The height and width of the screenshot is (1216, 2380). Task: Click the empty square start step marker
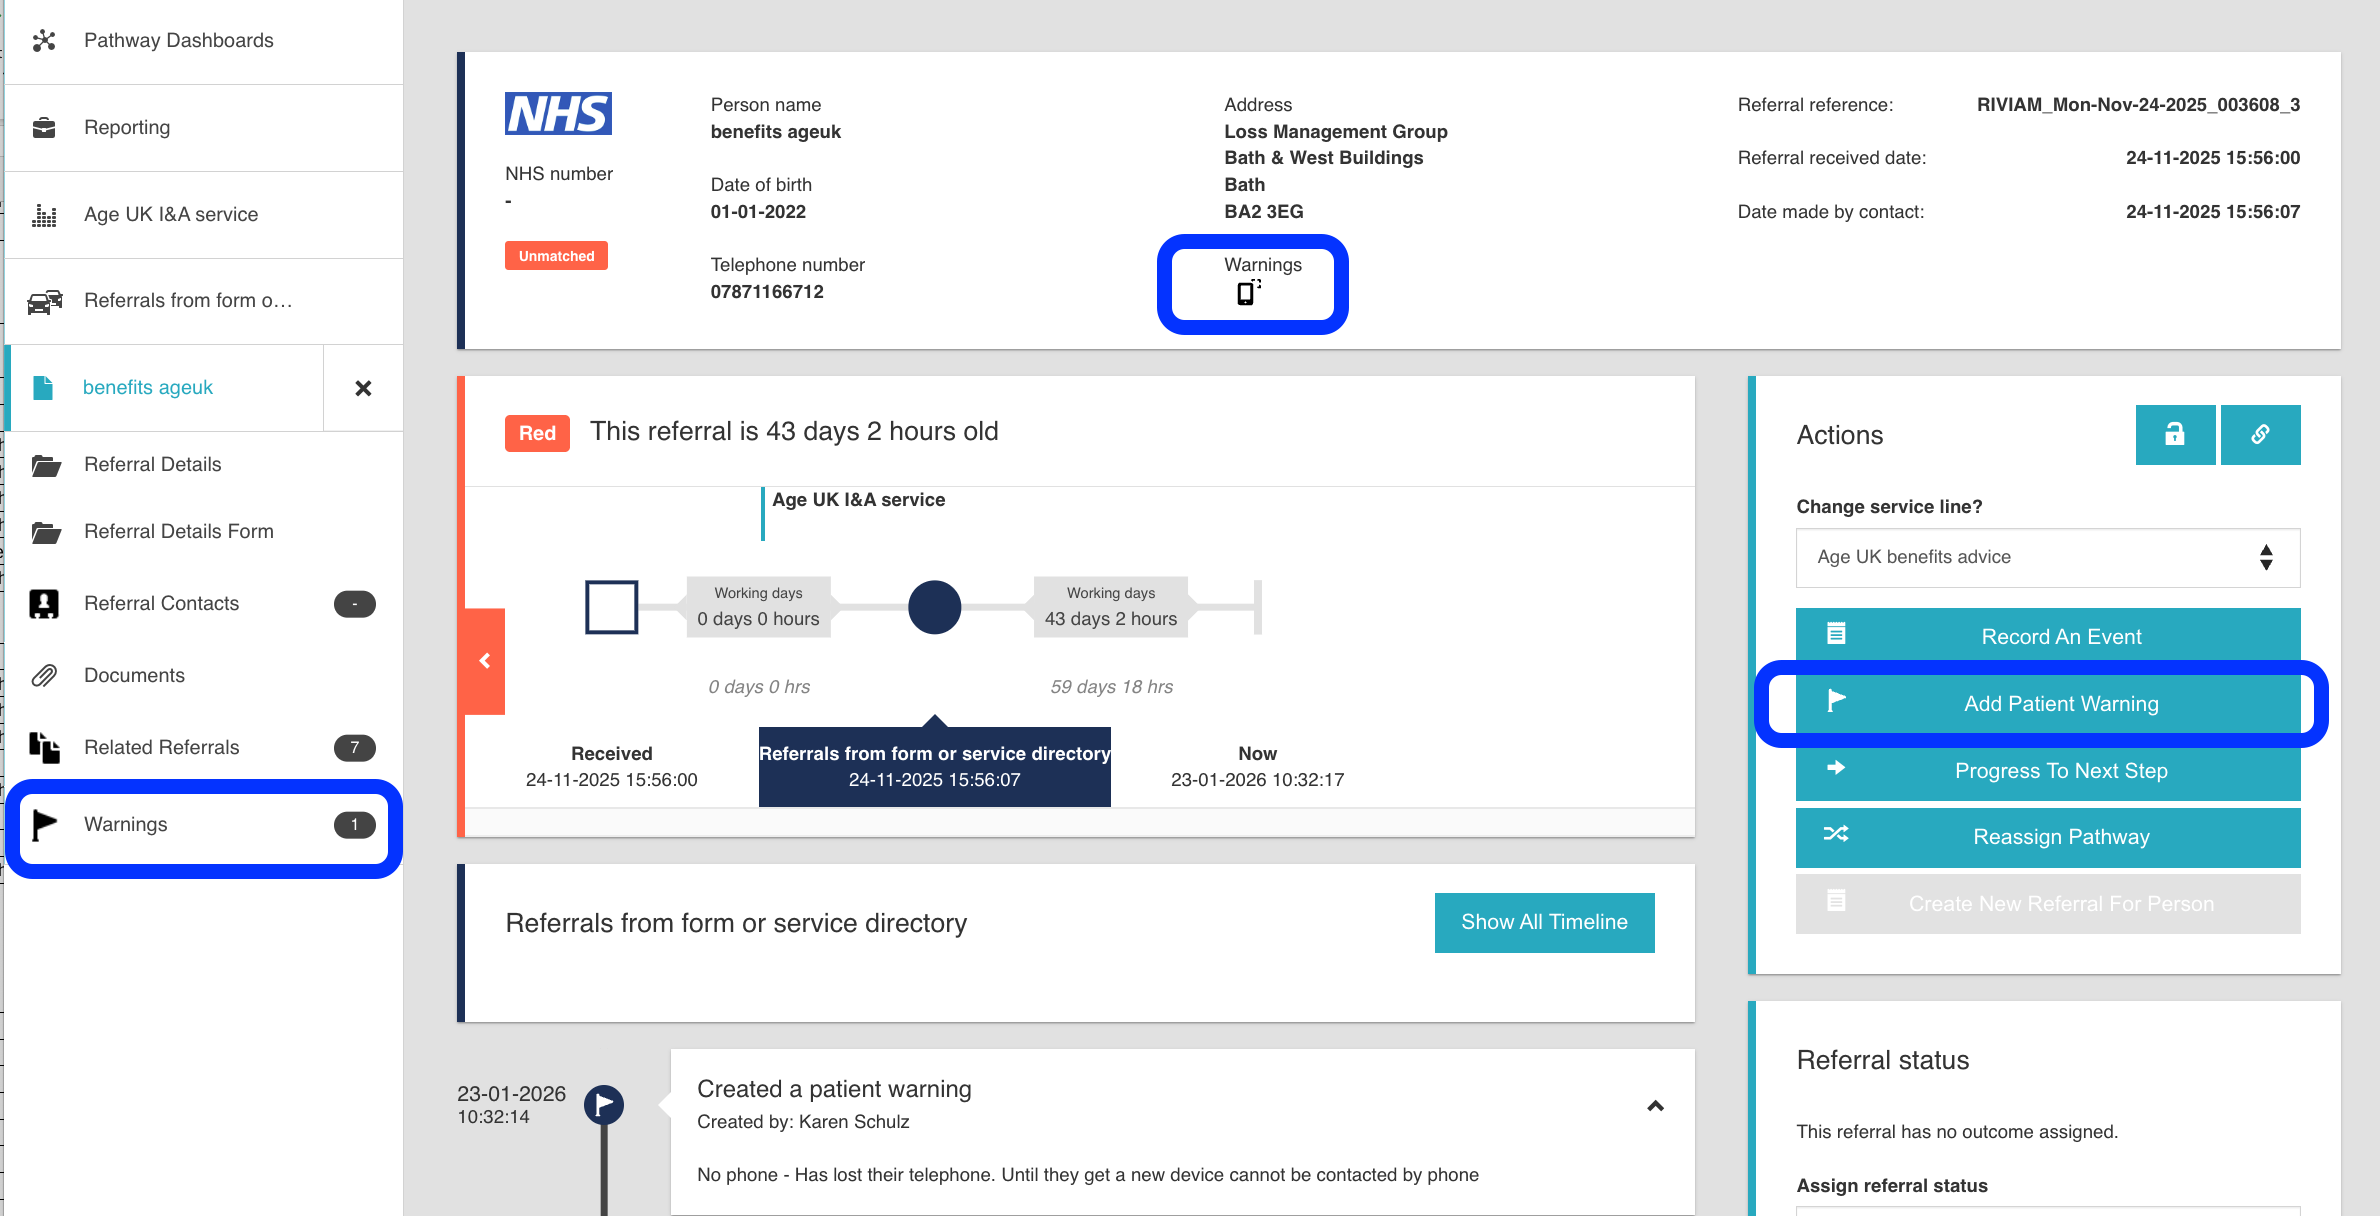tap(611, 607)
